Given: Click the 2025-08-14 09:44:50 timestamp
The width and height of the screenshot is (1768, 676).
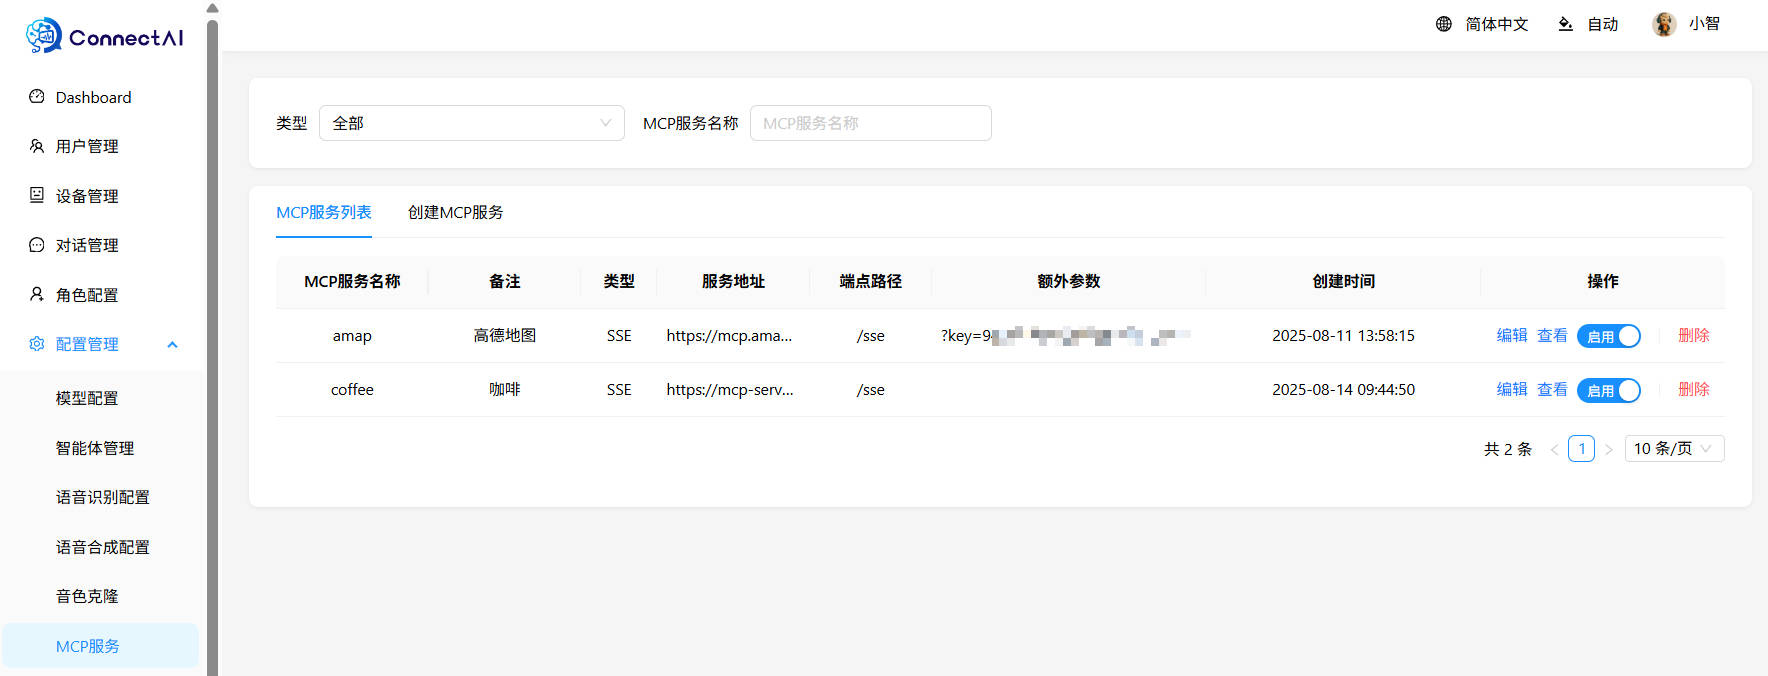Looking at the screenshot, I should [1343, 390].
